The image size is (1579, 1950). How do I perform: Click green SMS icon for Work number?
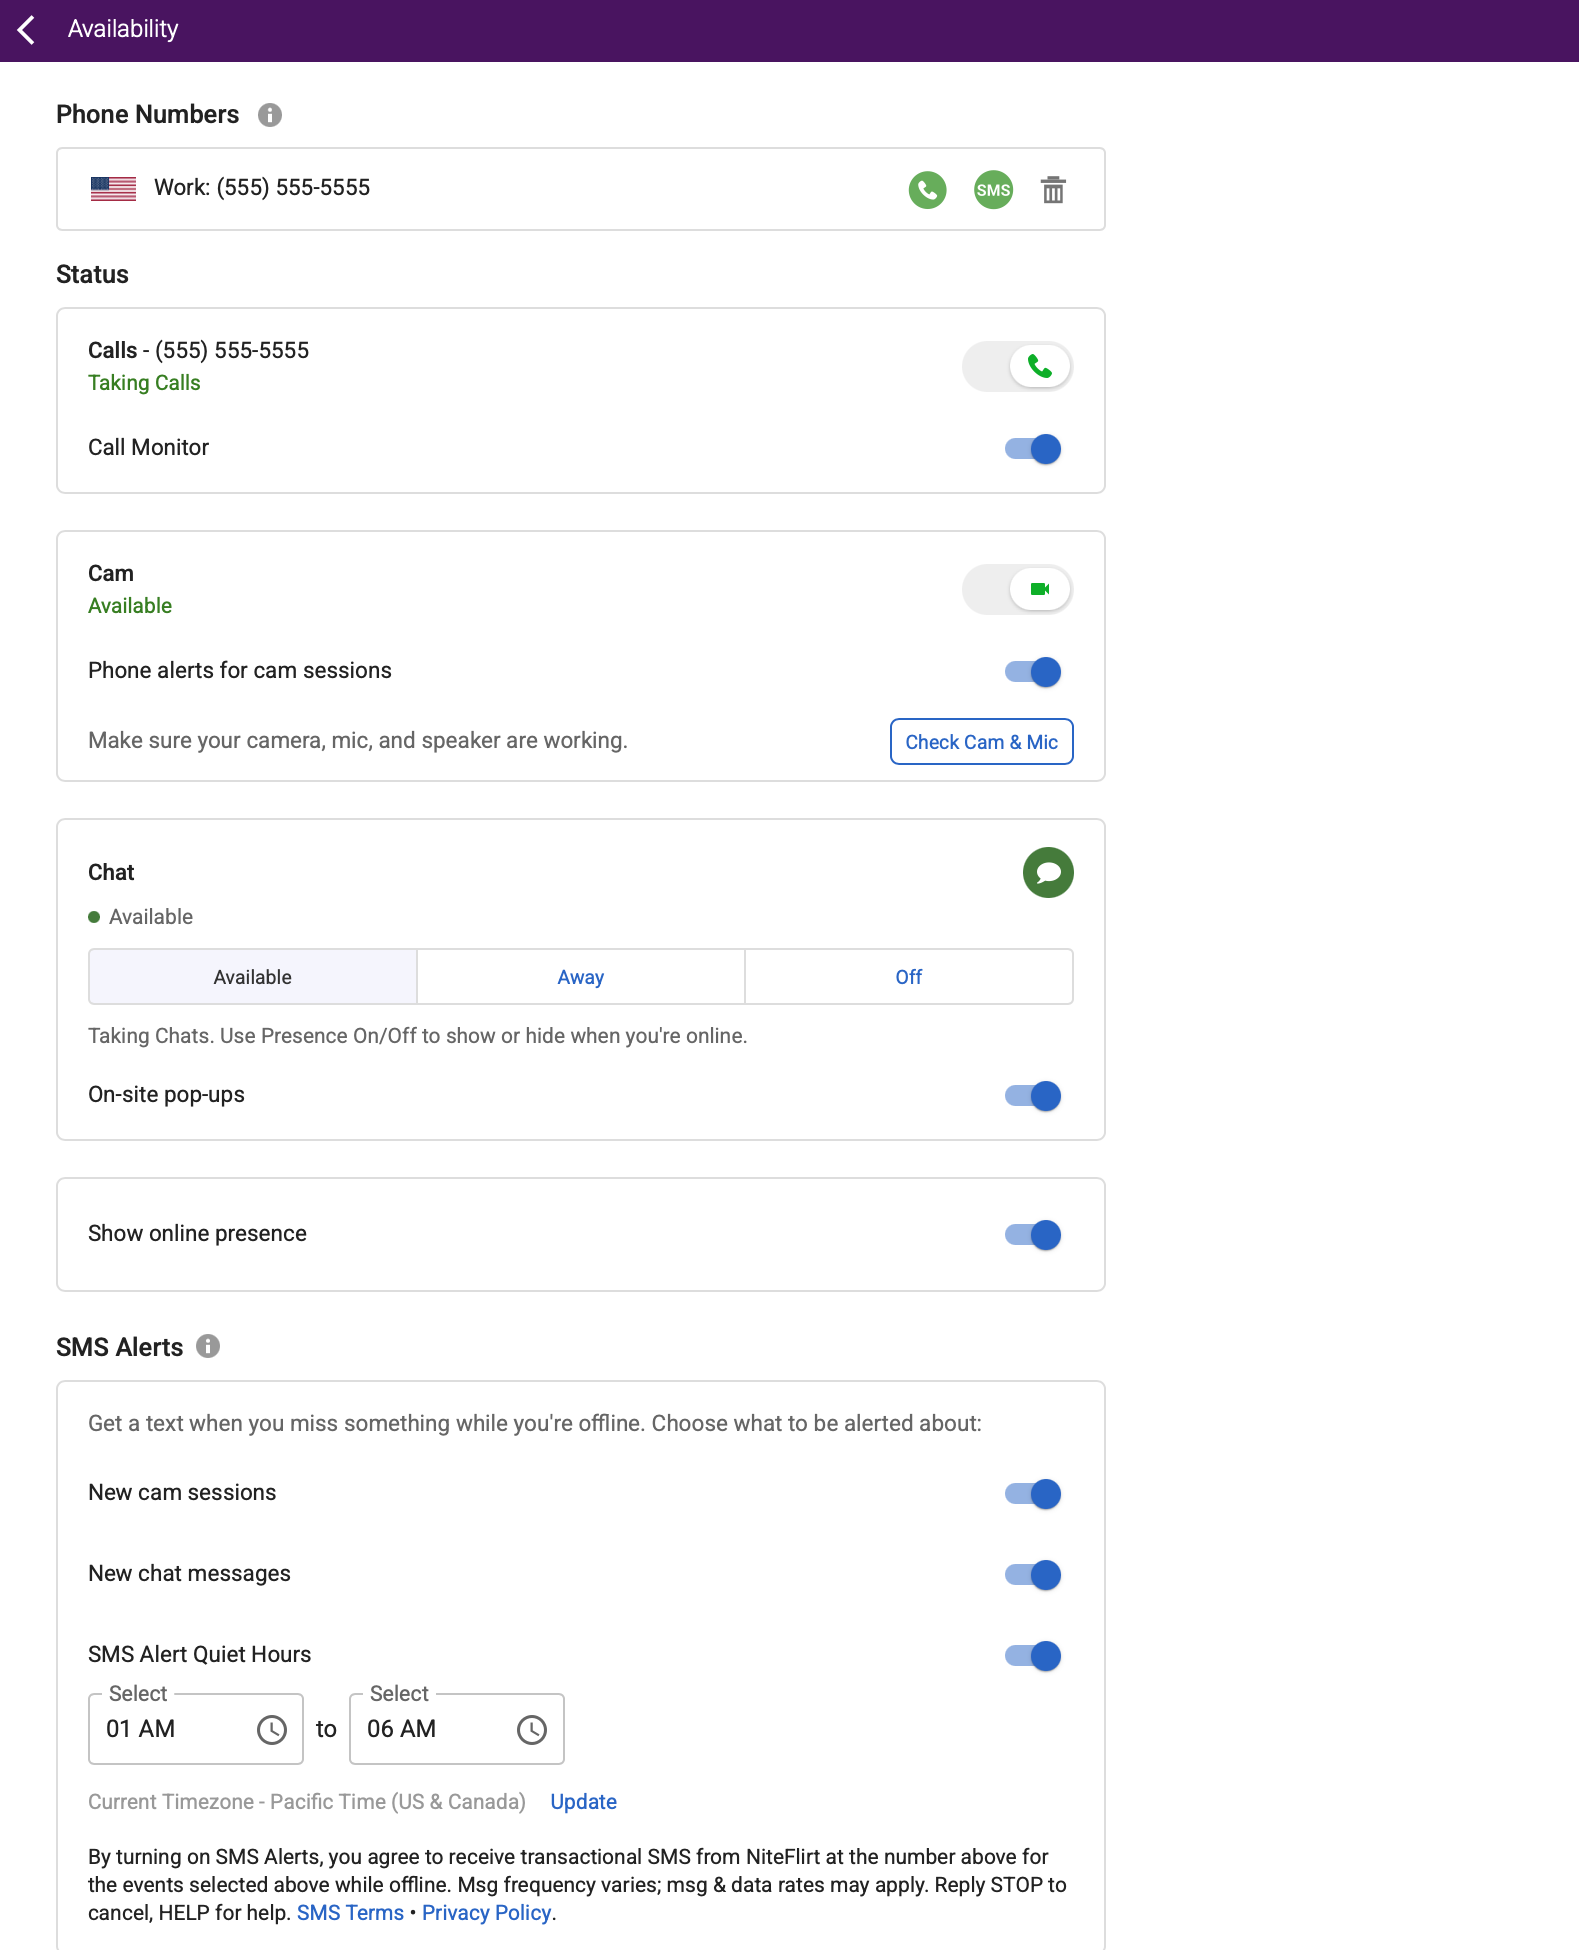pyautogui.click(x=993, y=190)
